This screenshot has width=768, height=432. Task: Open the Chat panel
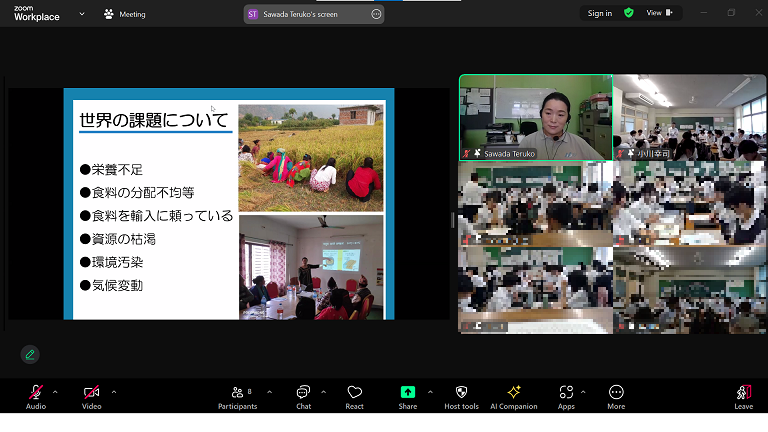pyautogui.click(x=304, y=397)
